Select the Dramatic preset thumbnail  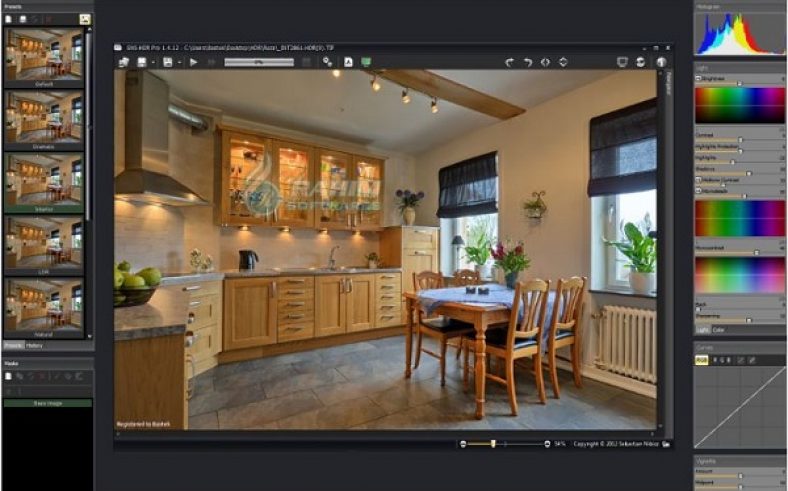pyautogui.click(x=44, y=120)
